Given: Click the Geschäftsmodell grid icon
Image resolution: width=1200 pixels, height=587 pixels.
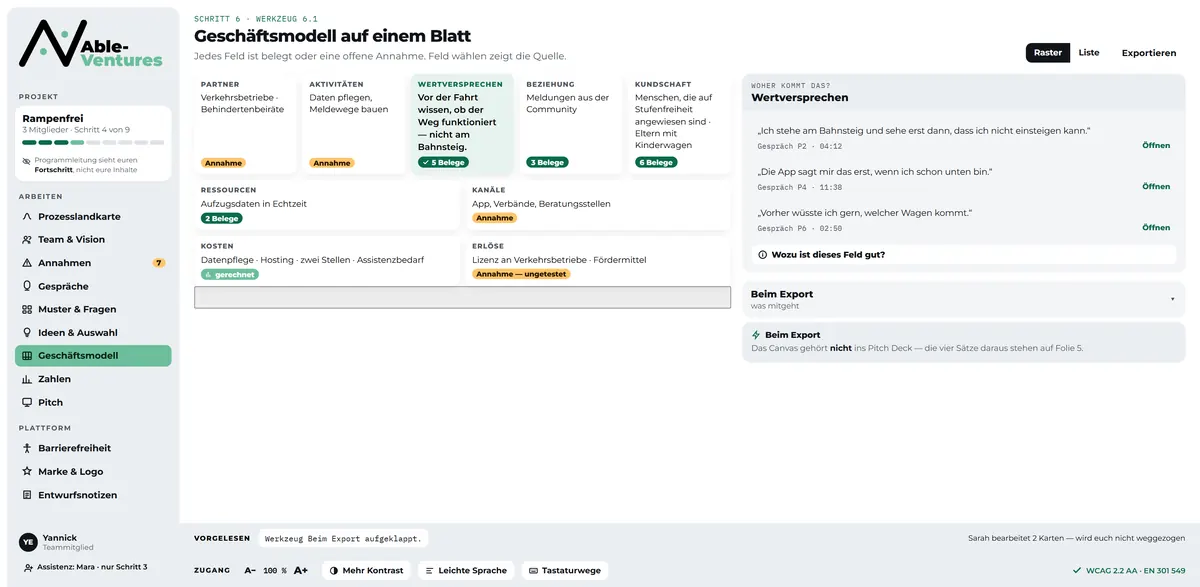Looking at the screenshot, I should click(28, 356).
